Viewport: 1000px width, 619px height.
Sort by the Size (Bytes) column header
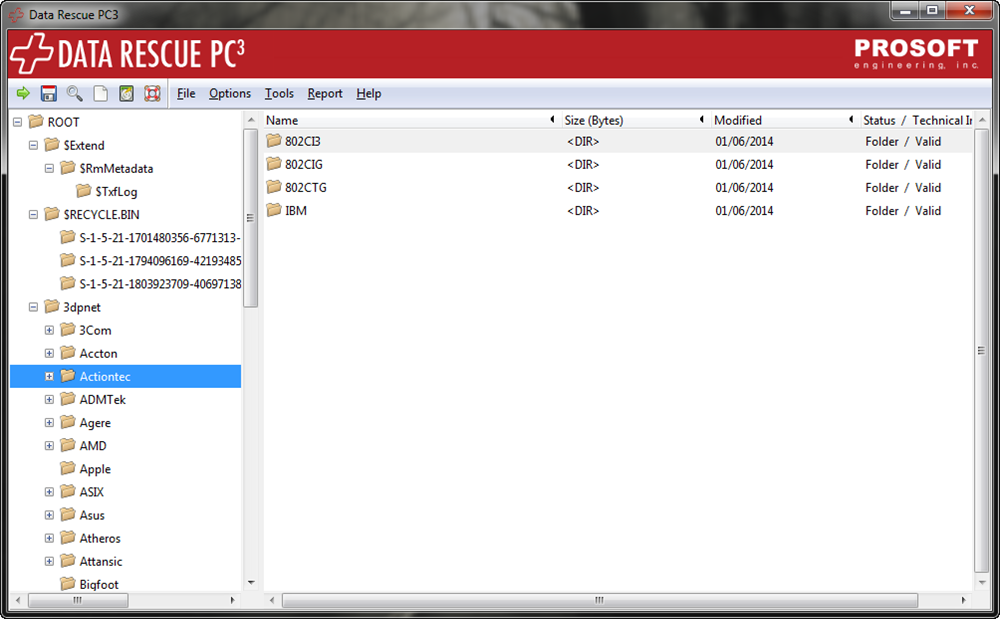point(634,120)
